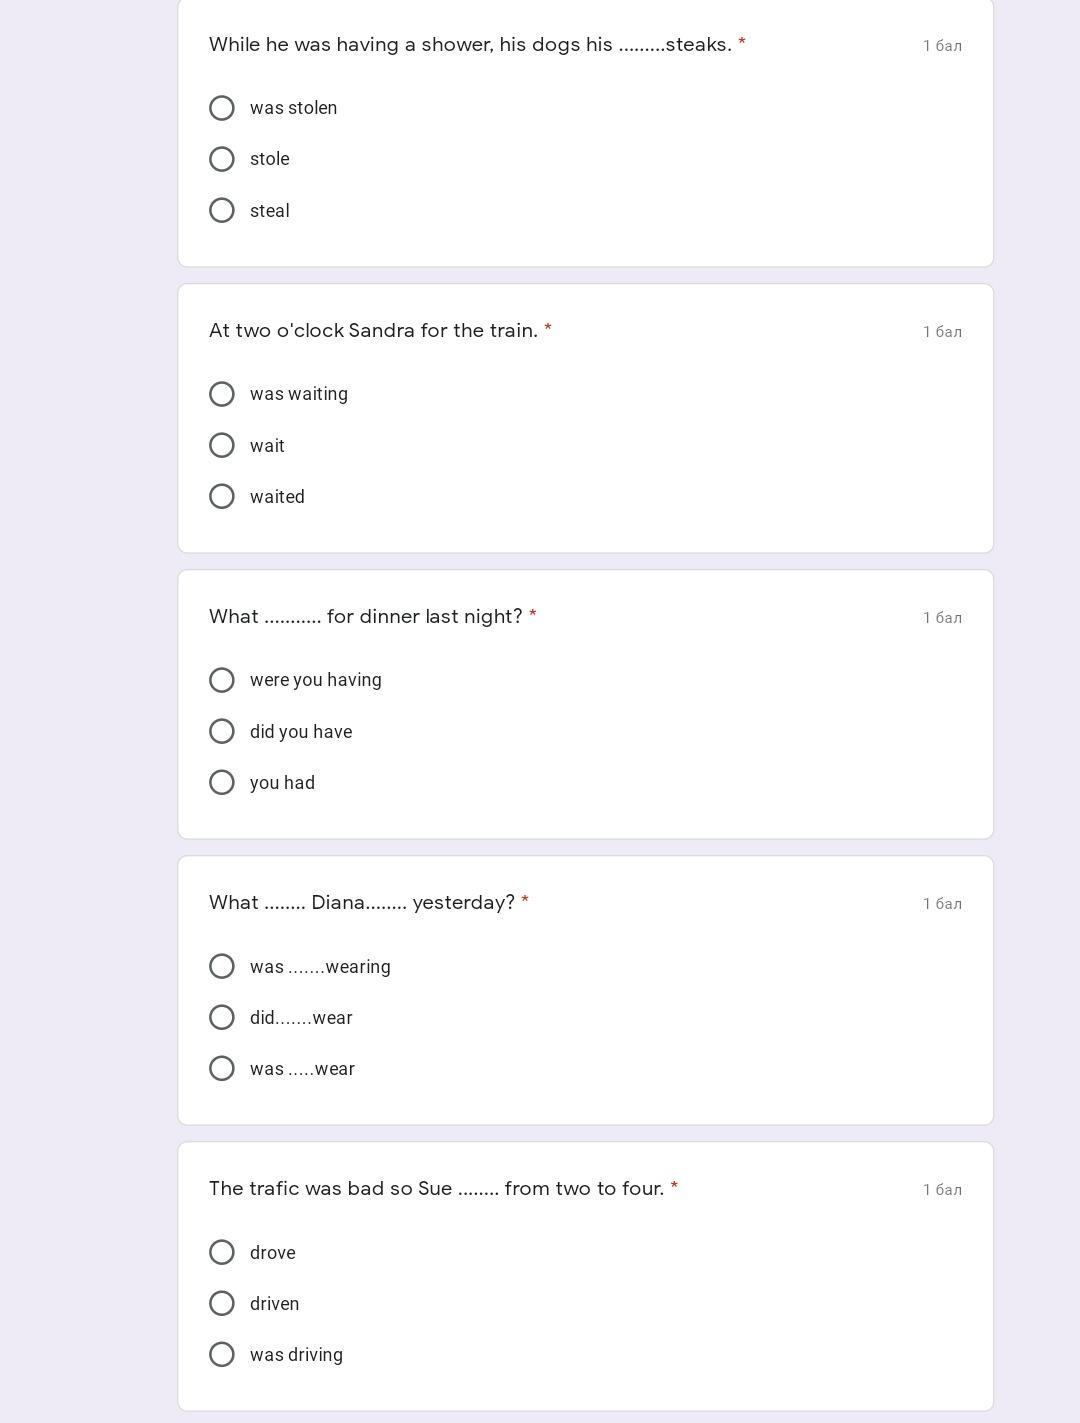Viewport: 1080px width, 1423px height.
Task: Select the 'was stolen' answer option
Action: 222,108
